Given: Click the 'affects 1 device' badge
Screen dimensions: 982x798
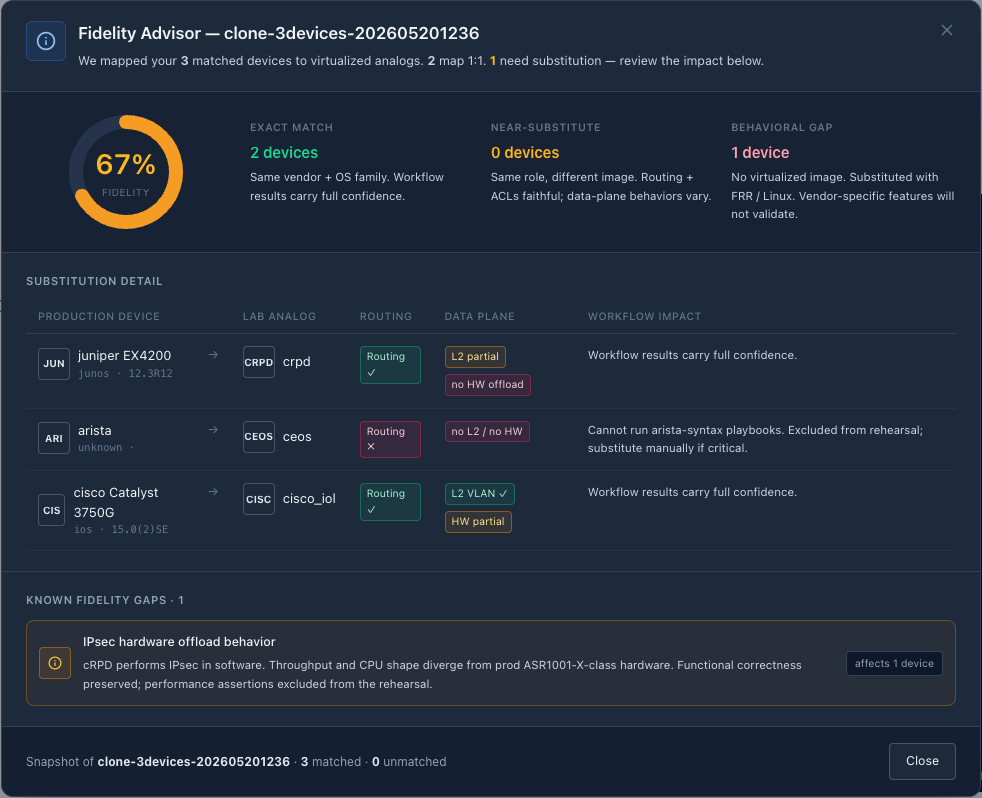Looking at the screenshot, I should [894, 663].
